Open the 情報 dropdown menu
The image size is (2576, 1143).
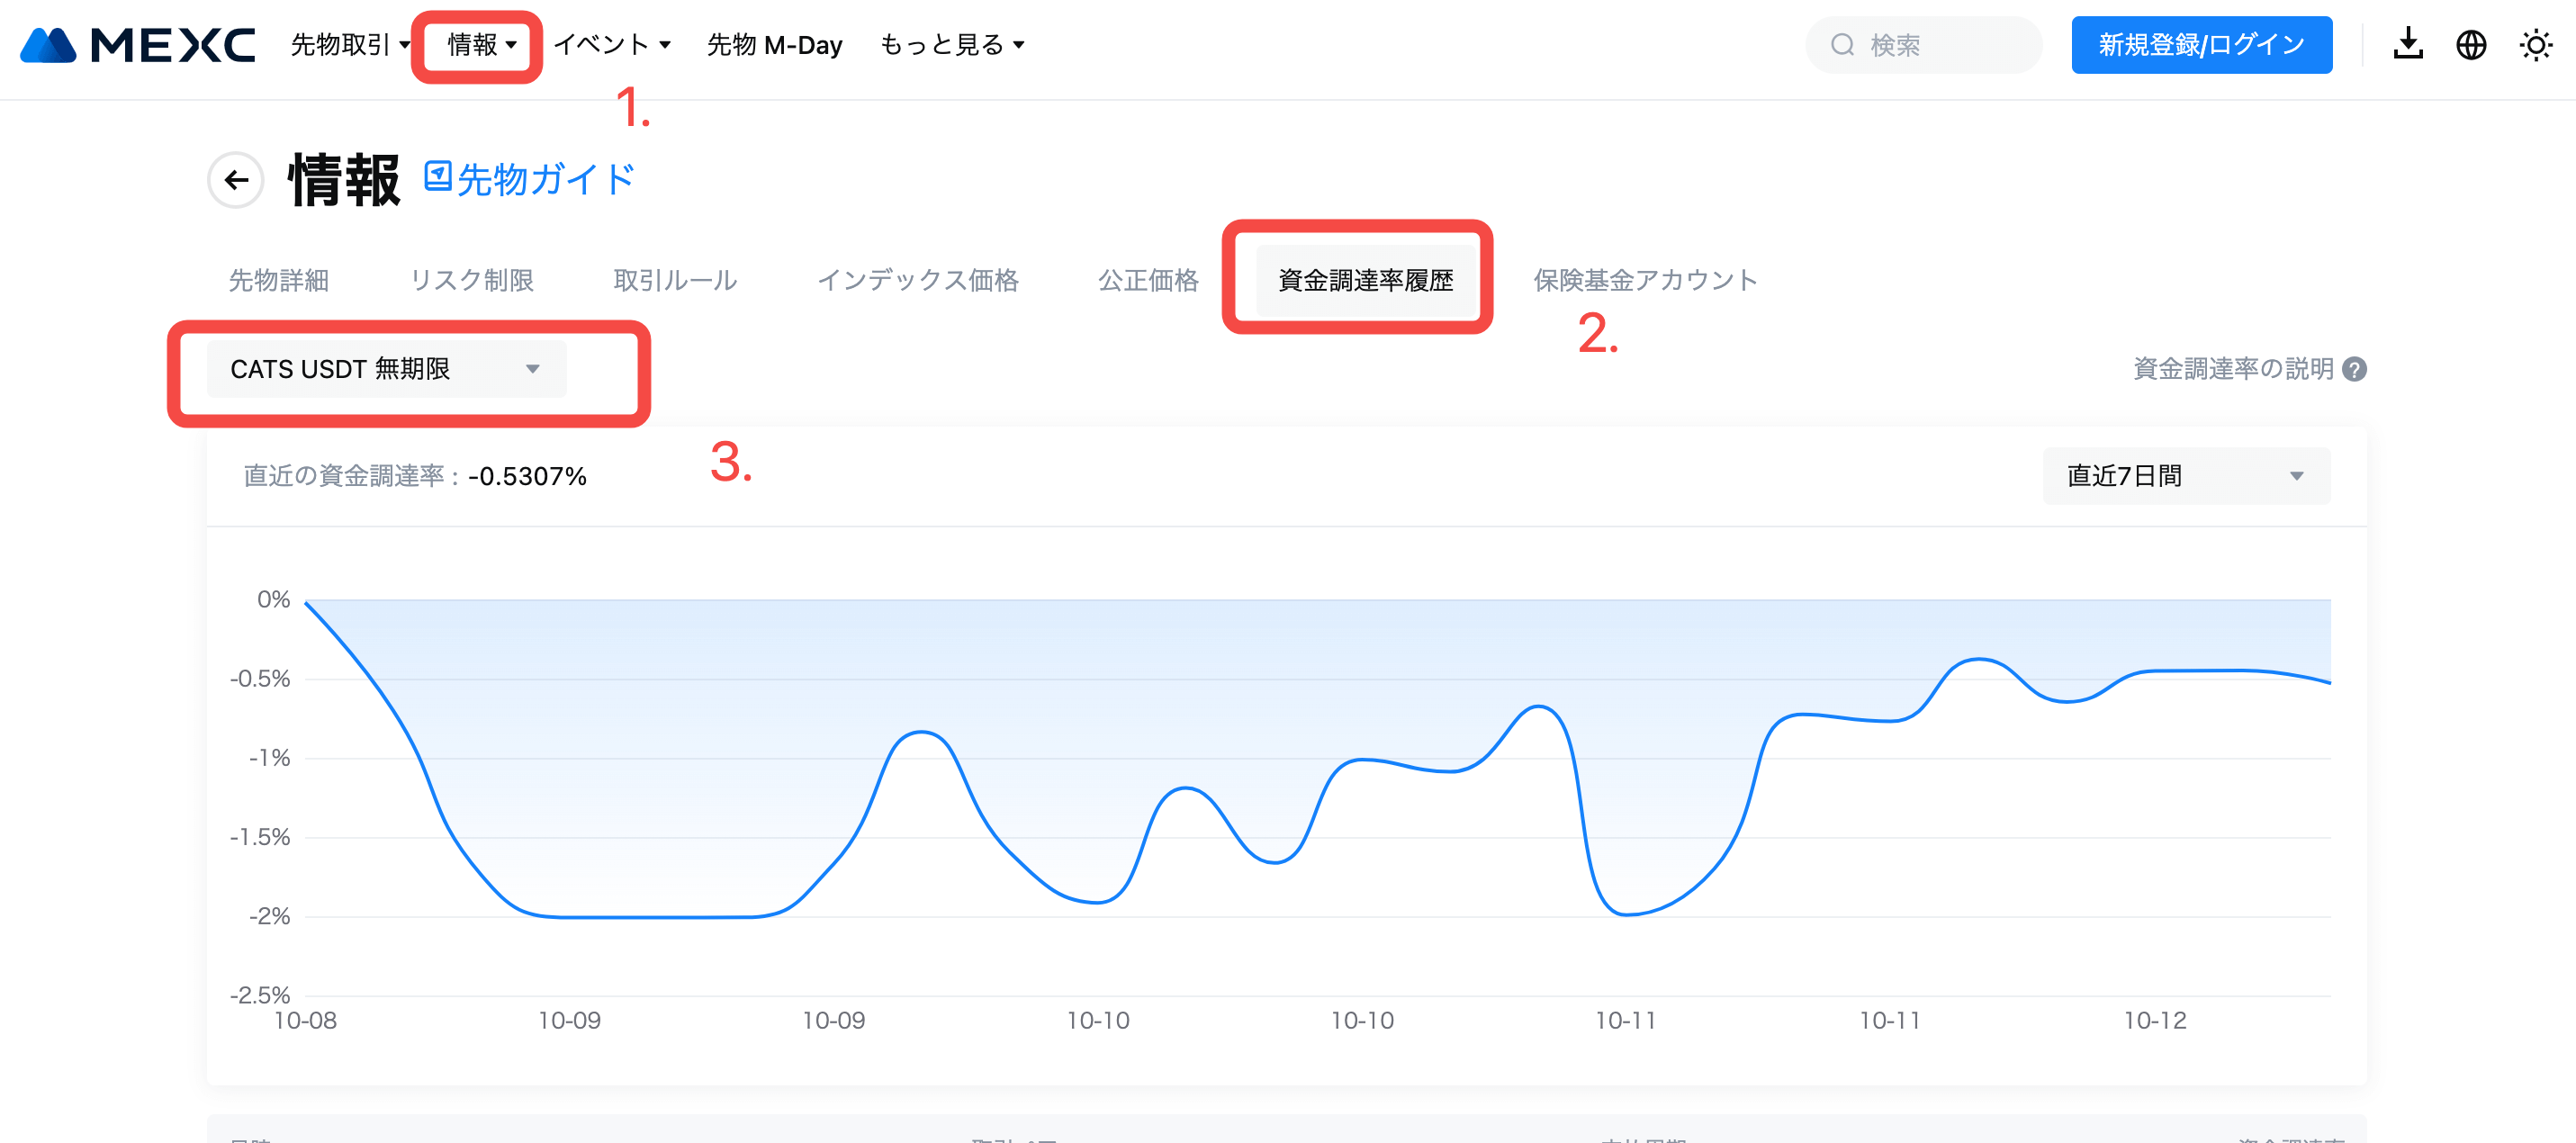tap(481, 45)
